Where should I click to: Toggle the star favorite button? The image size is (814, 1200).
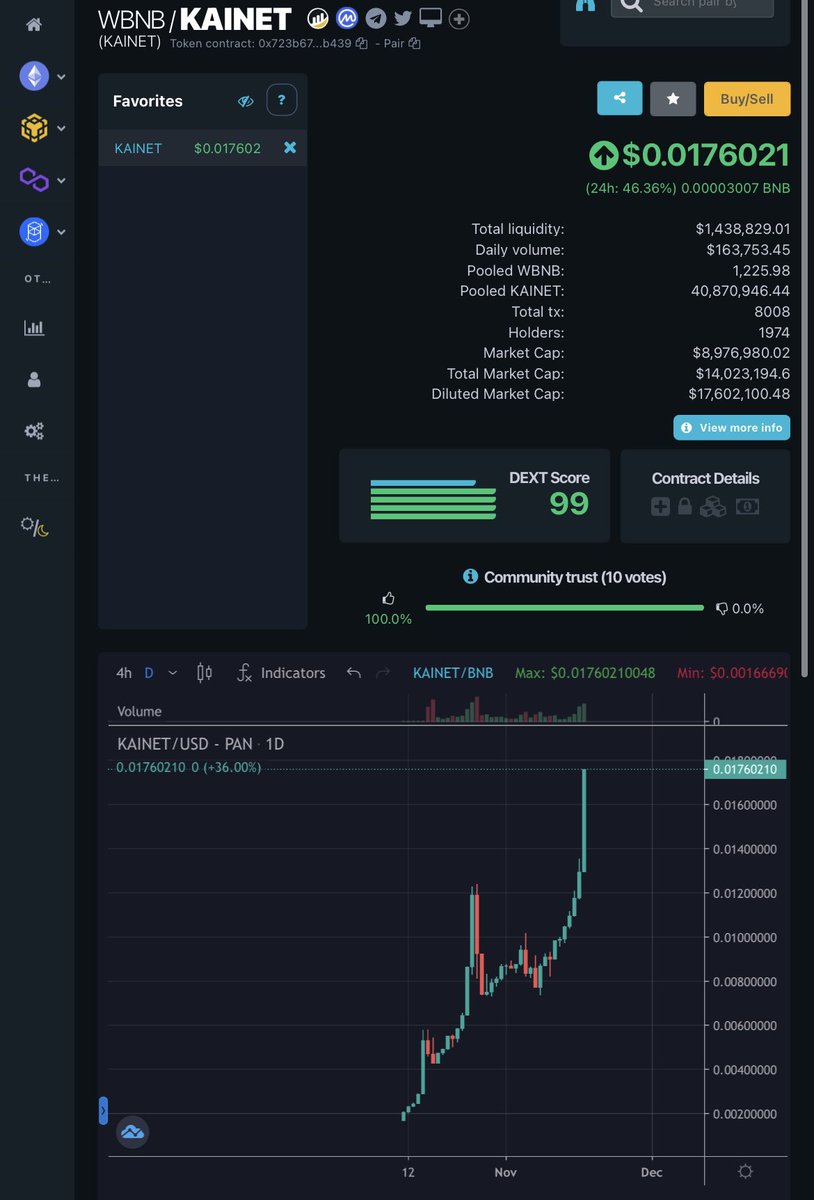coord(673,98)
